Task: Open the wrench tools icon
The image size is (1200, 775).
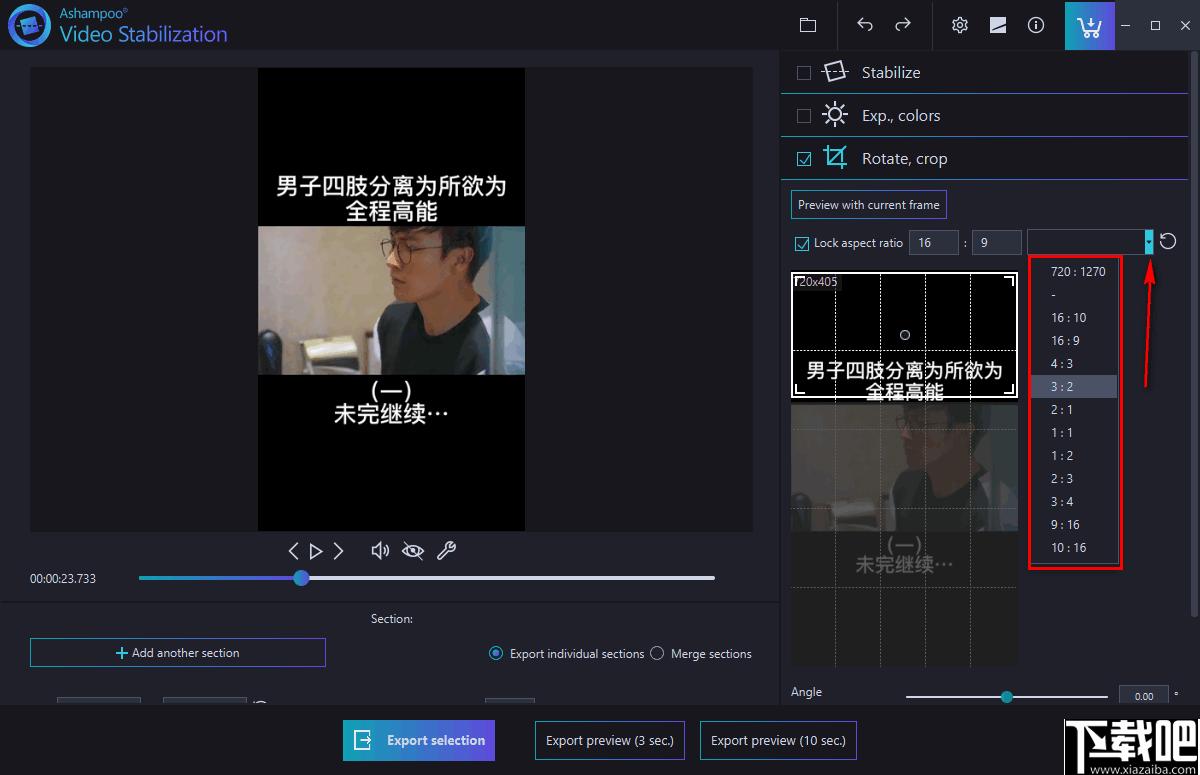Action: coord(447,551)
